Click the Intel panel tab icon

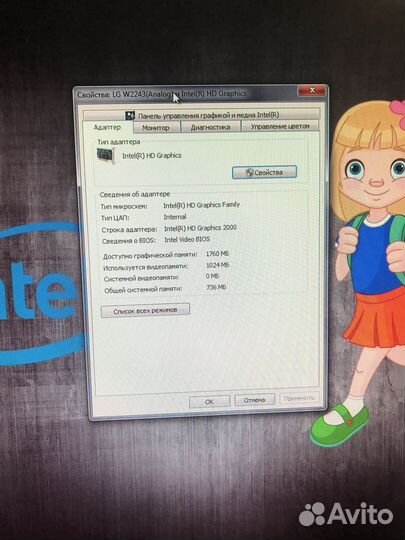tap(130, 115)
